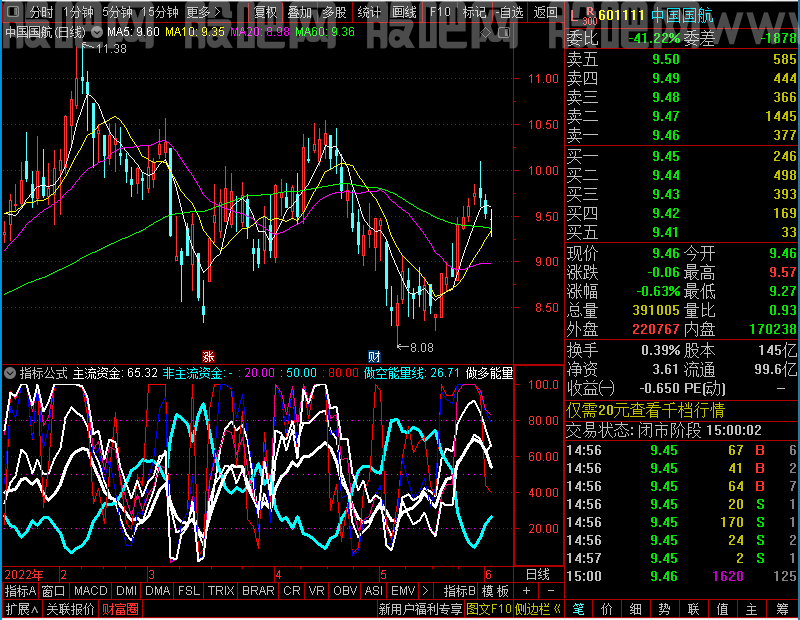Image resolution: width=800 pixels, height=620 pixels.
Task: Switch indicator to ASI
Action: (373, 590)
